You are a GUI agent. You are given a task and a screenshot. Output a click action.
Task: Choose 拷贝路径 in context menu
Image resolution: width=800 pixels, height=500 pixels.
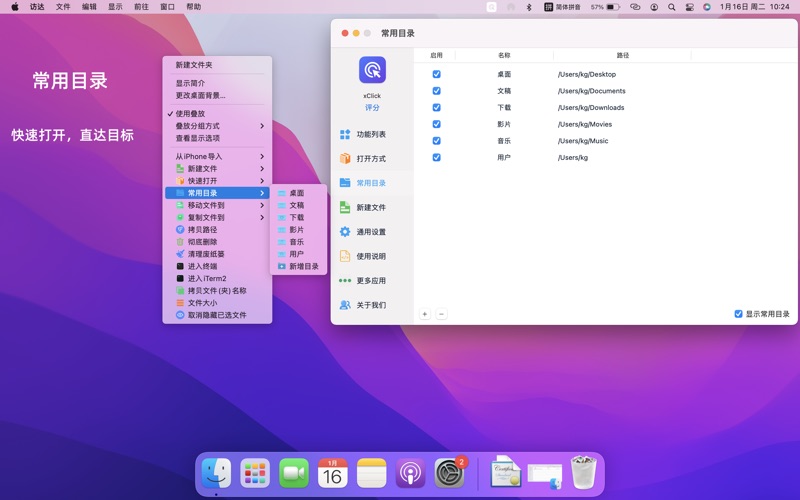[217, 230]
